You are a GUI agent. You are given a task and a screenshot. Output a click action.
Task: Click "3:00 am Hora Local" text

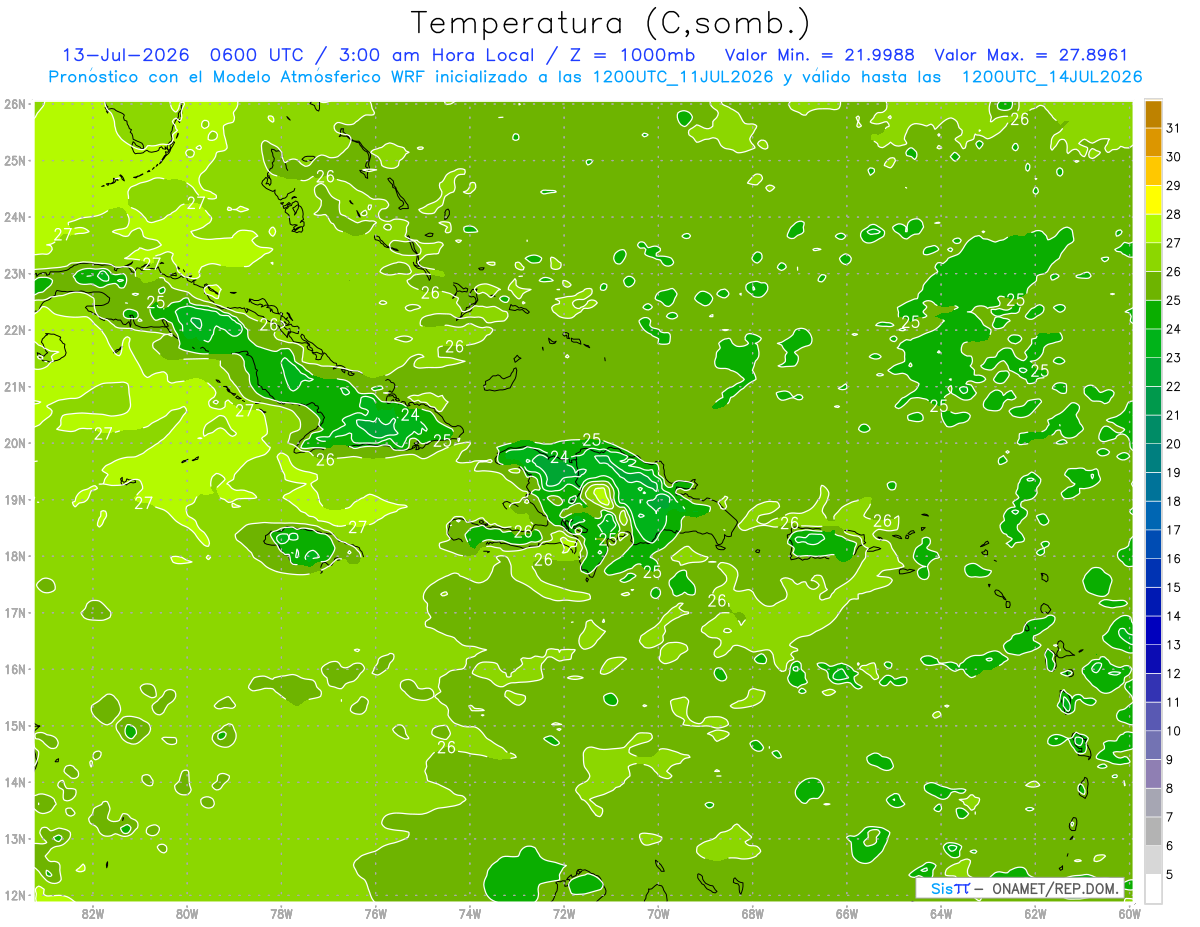pos(439,55)
